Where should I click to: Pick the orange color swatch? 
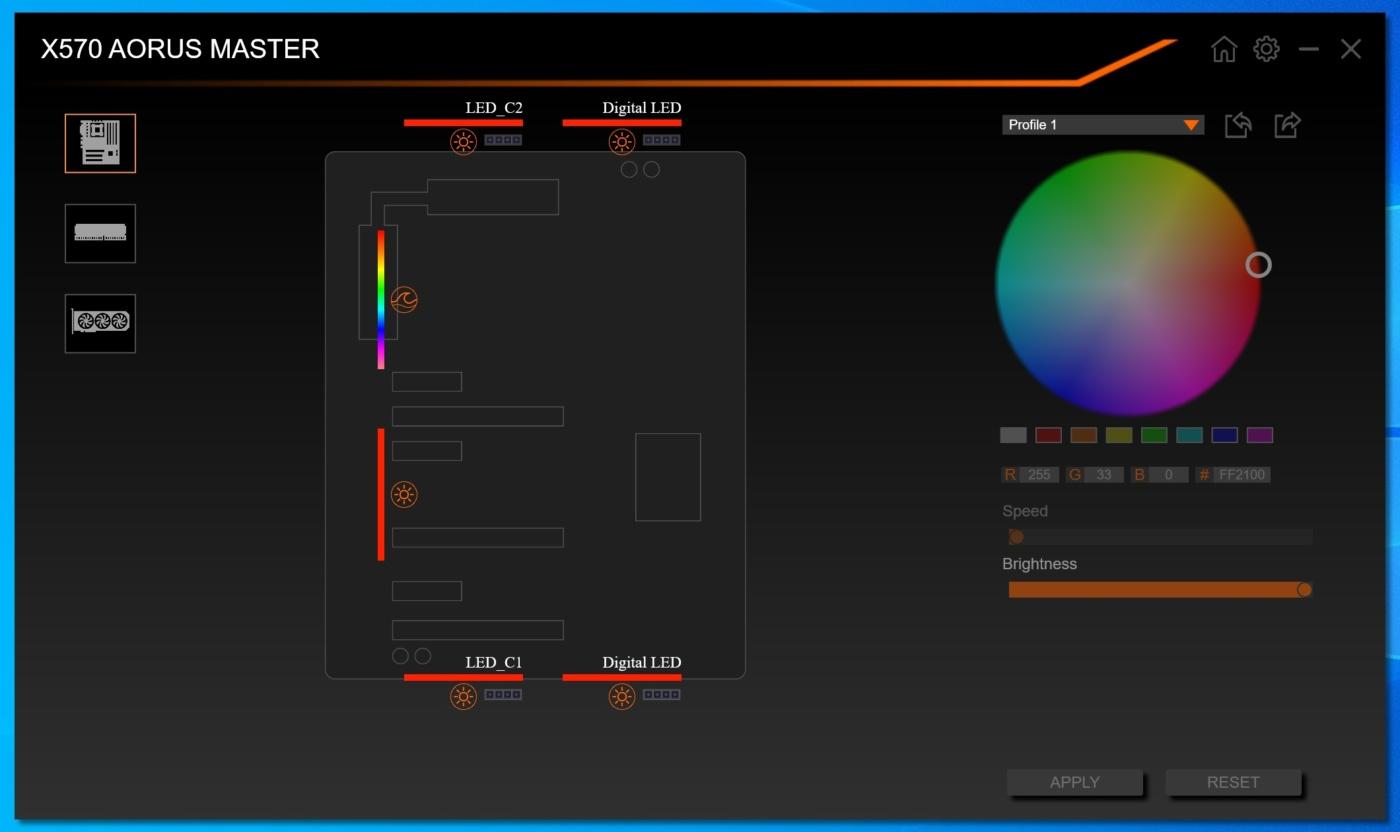point(1084,435)
